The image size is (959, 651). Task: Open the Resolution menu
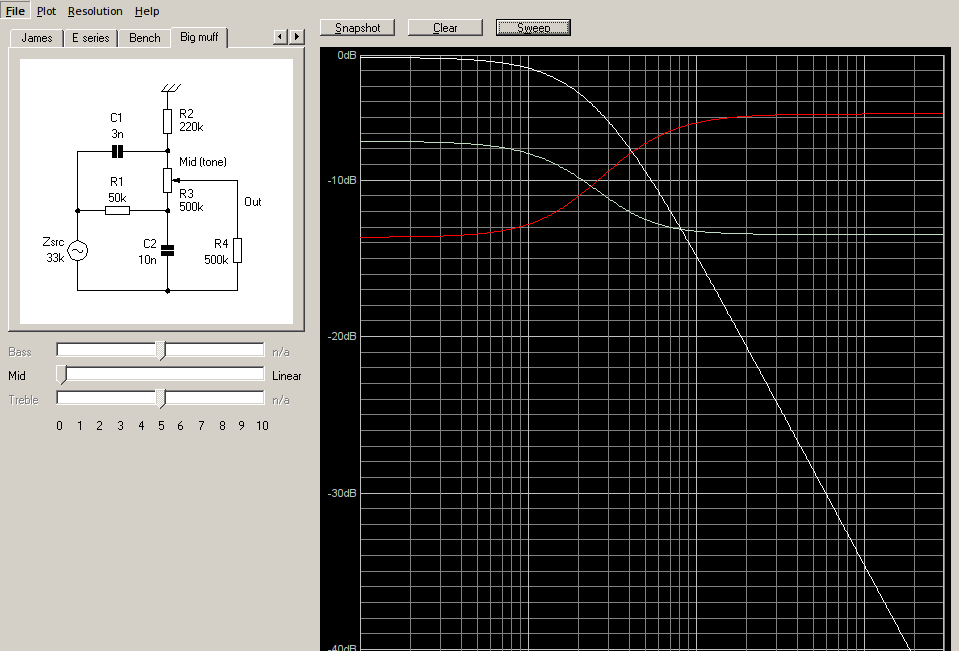point(95,11)
